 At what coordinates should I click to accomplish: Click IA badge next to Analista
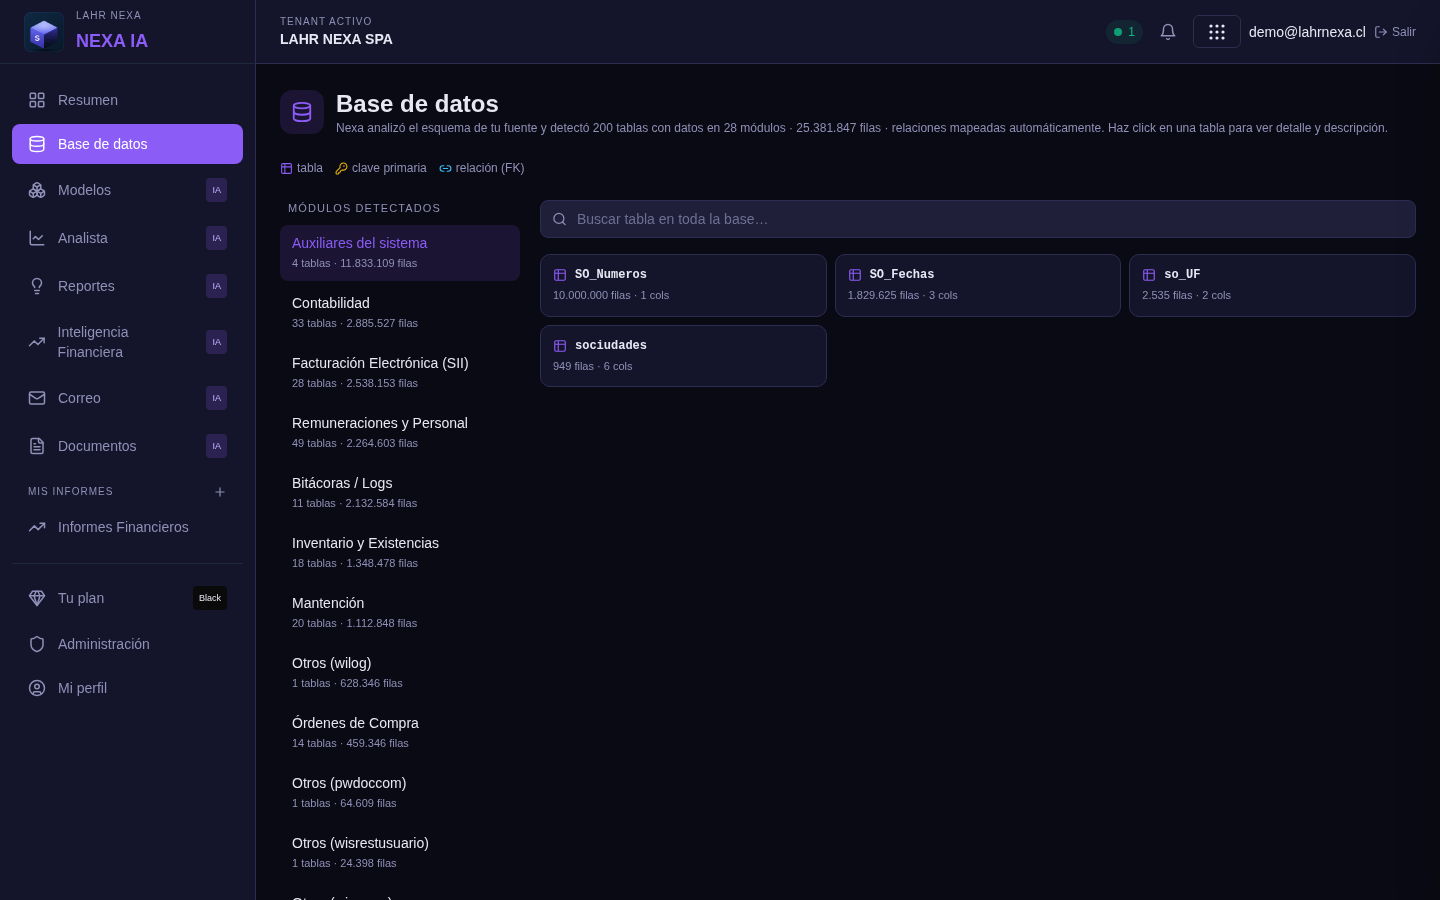point(216,238)
